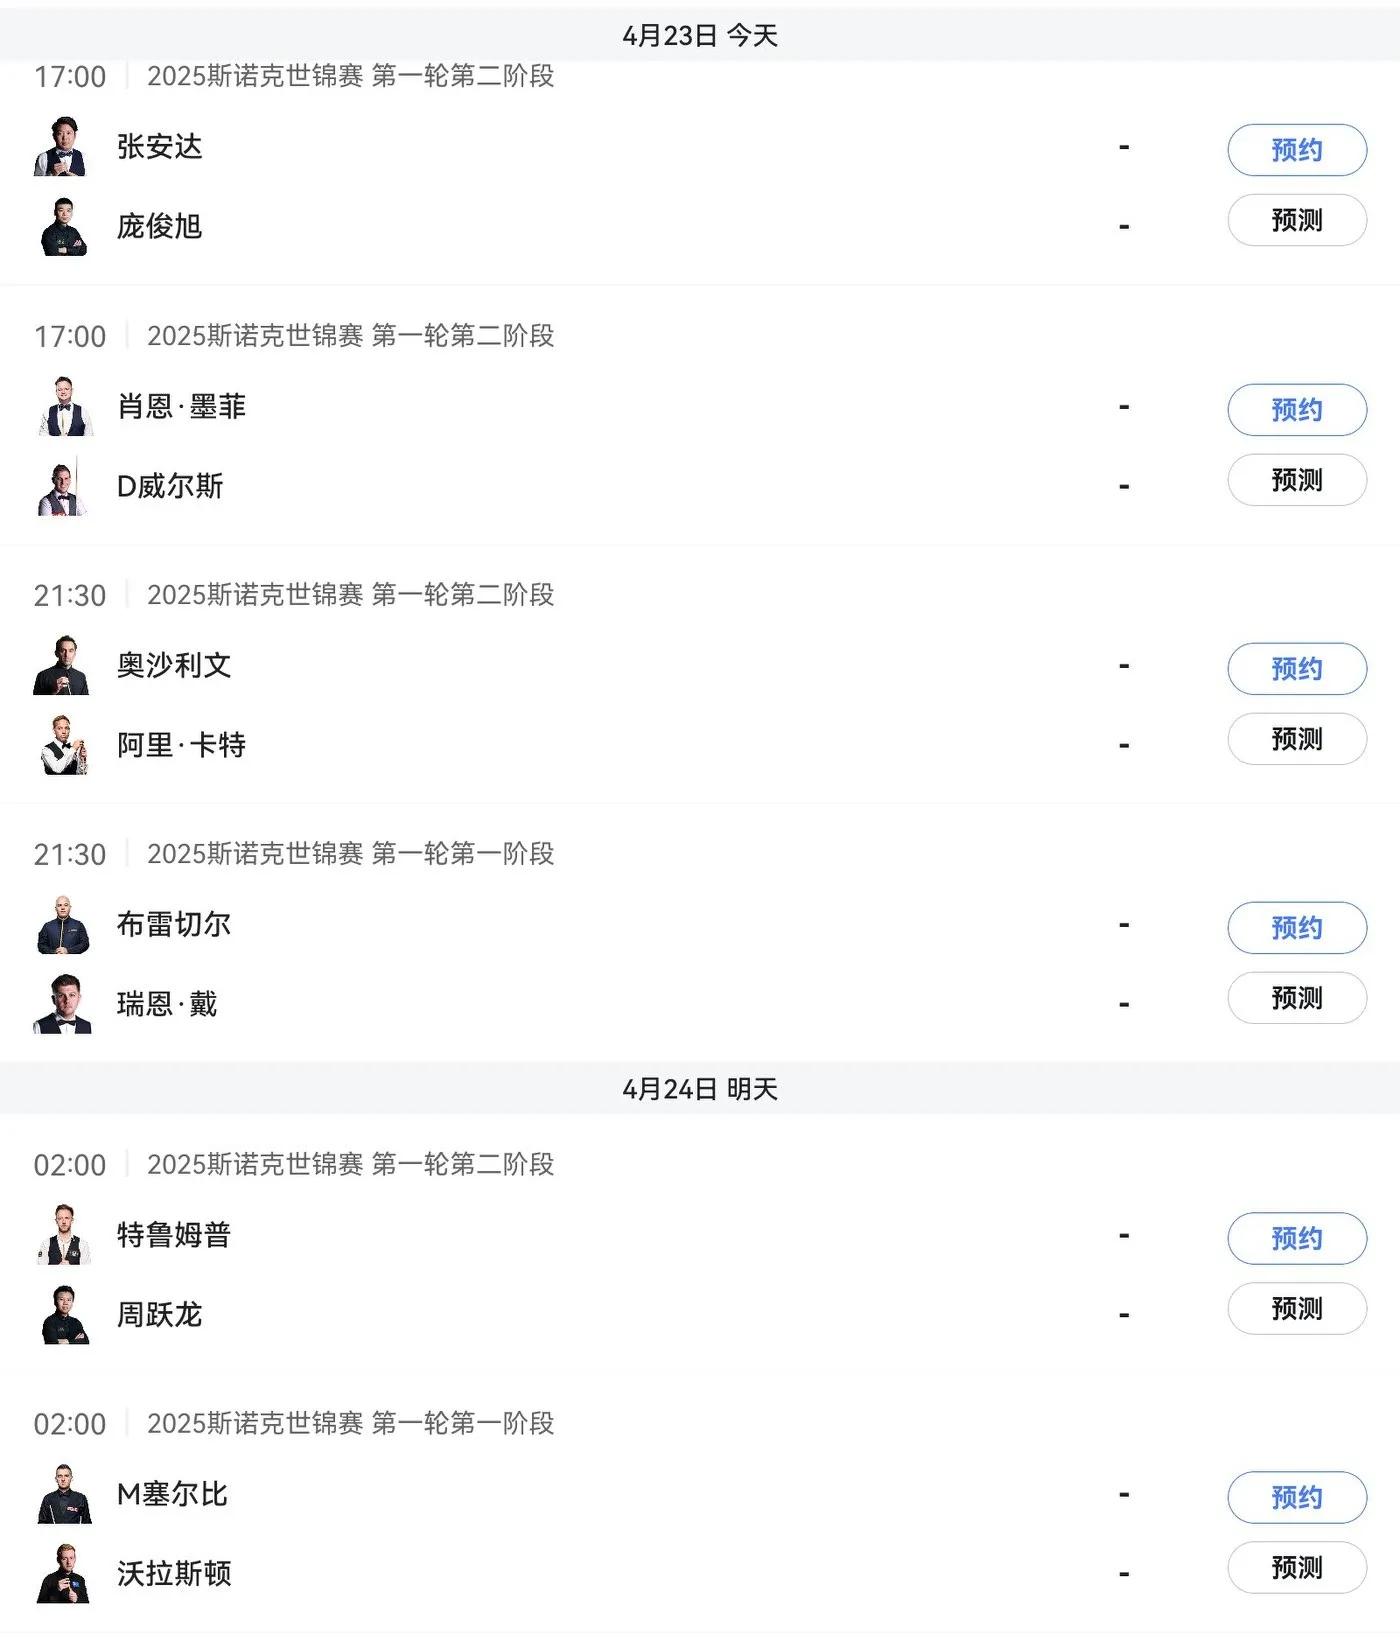
Task: Open 奥沙利文's avatar photo
Action: point(62,665)
